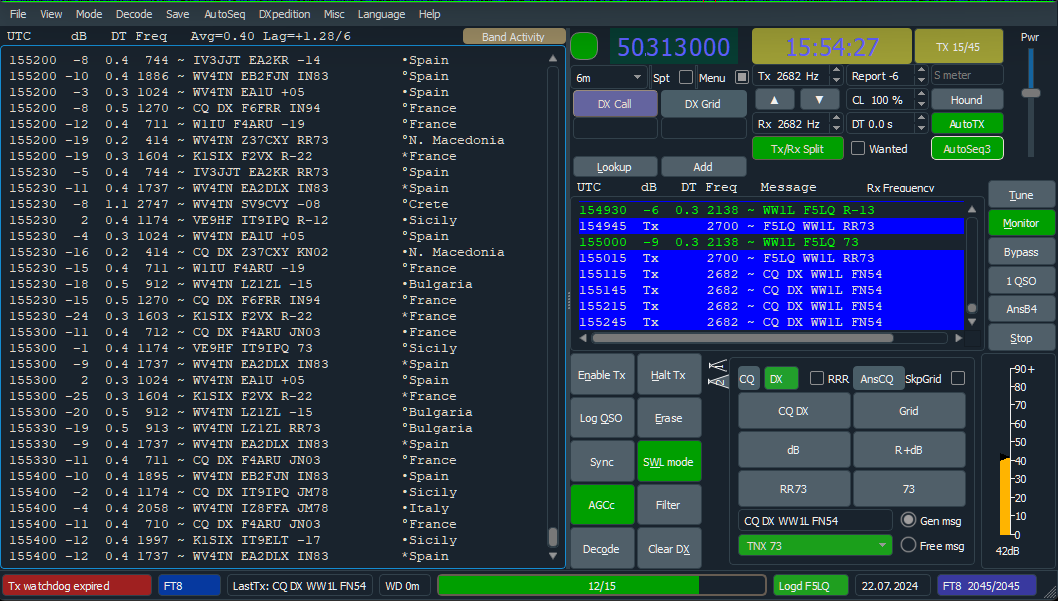Image resolution: width=1058 pixels, height=601 pixels.
Task: Increase CL 100 % with up arrow
Action: tap(921, 95)
